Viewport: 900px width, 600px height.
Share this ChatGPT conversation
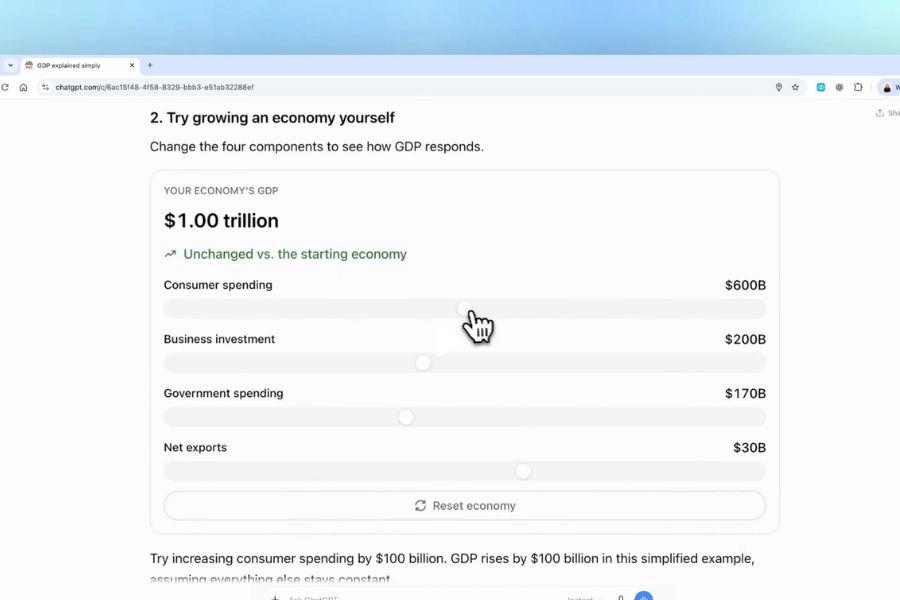point(887,113)
